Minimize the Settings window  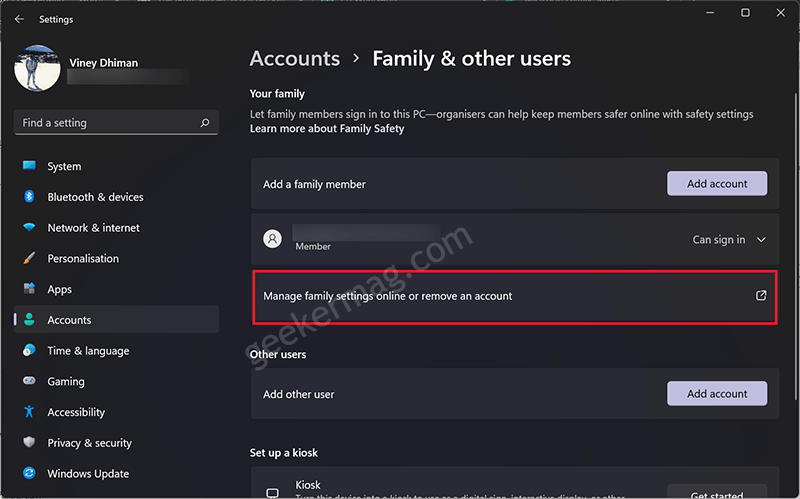click(x=710, y=13)
